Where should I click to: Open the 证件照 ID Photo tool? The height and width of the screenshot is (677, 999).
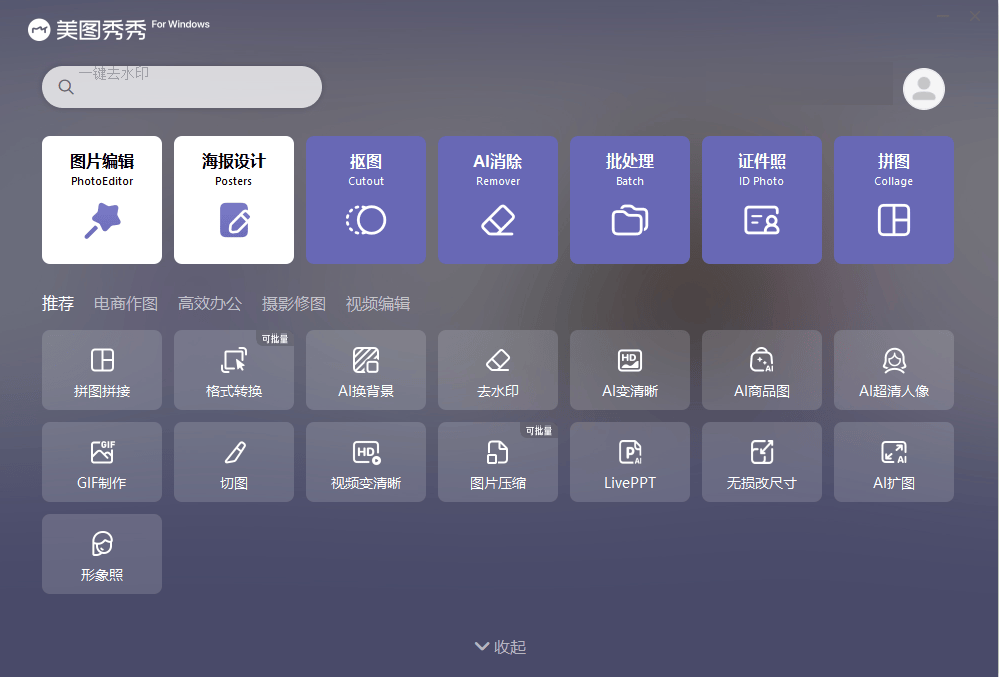pyautogui.click(x=761, y=199)
